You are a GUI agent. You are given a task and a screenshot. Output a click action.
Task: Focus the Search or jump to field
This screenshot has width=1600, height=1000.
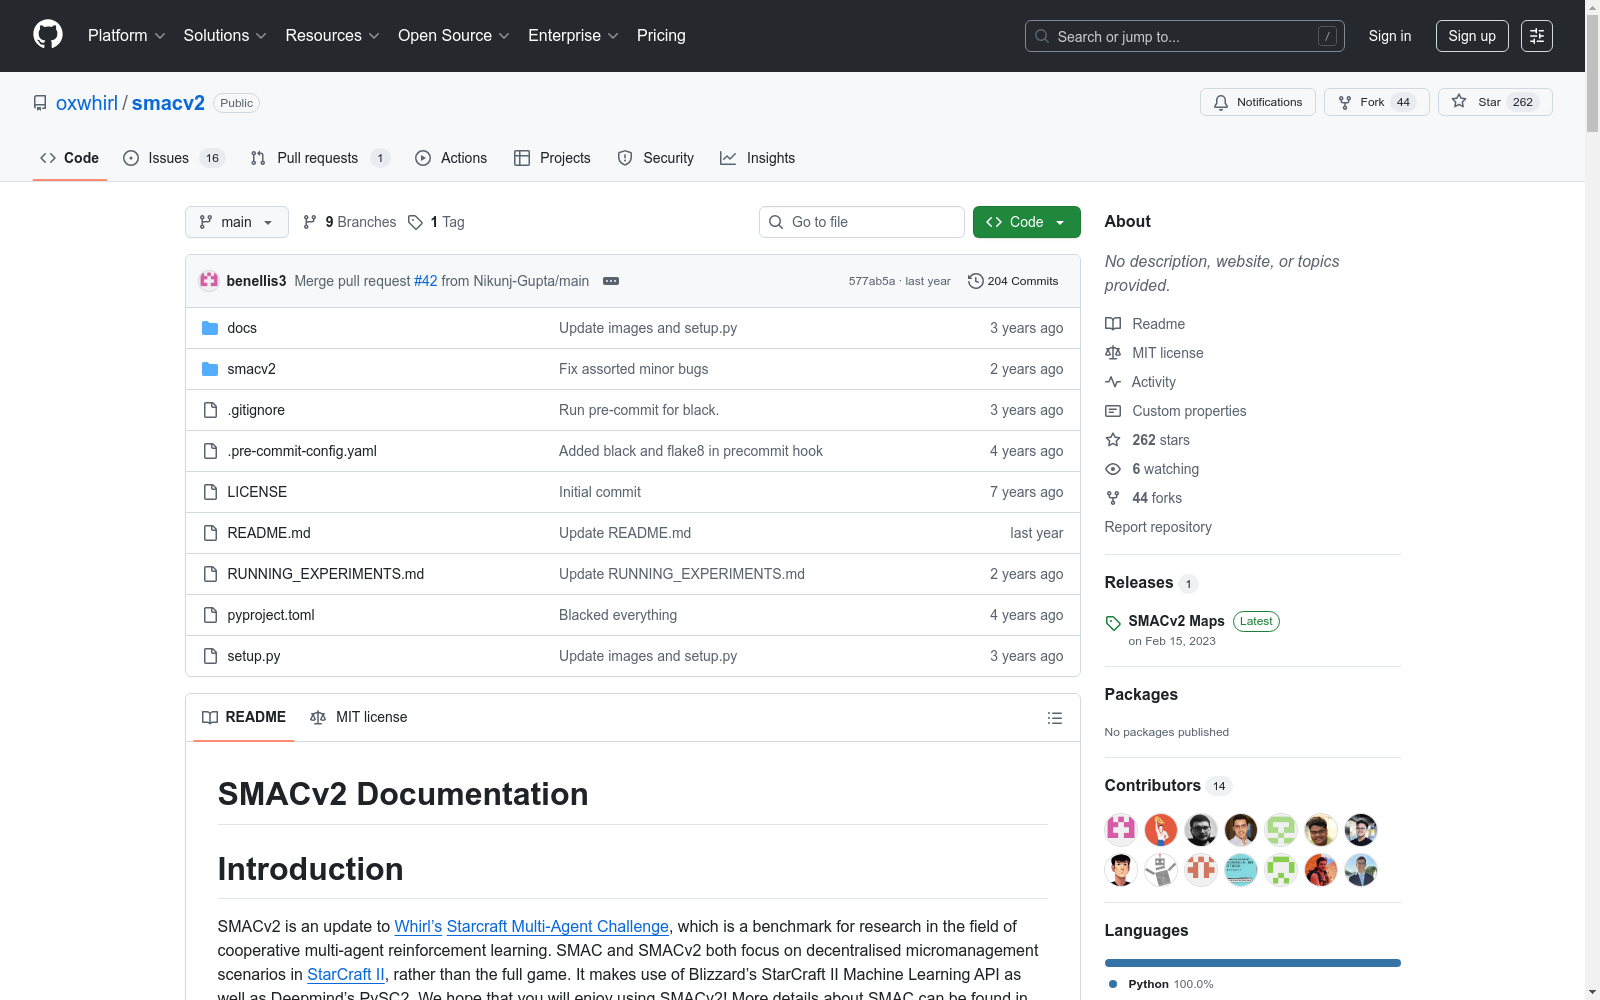pyautogui.click(x=1184, y=36)
